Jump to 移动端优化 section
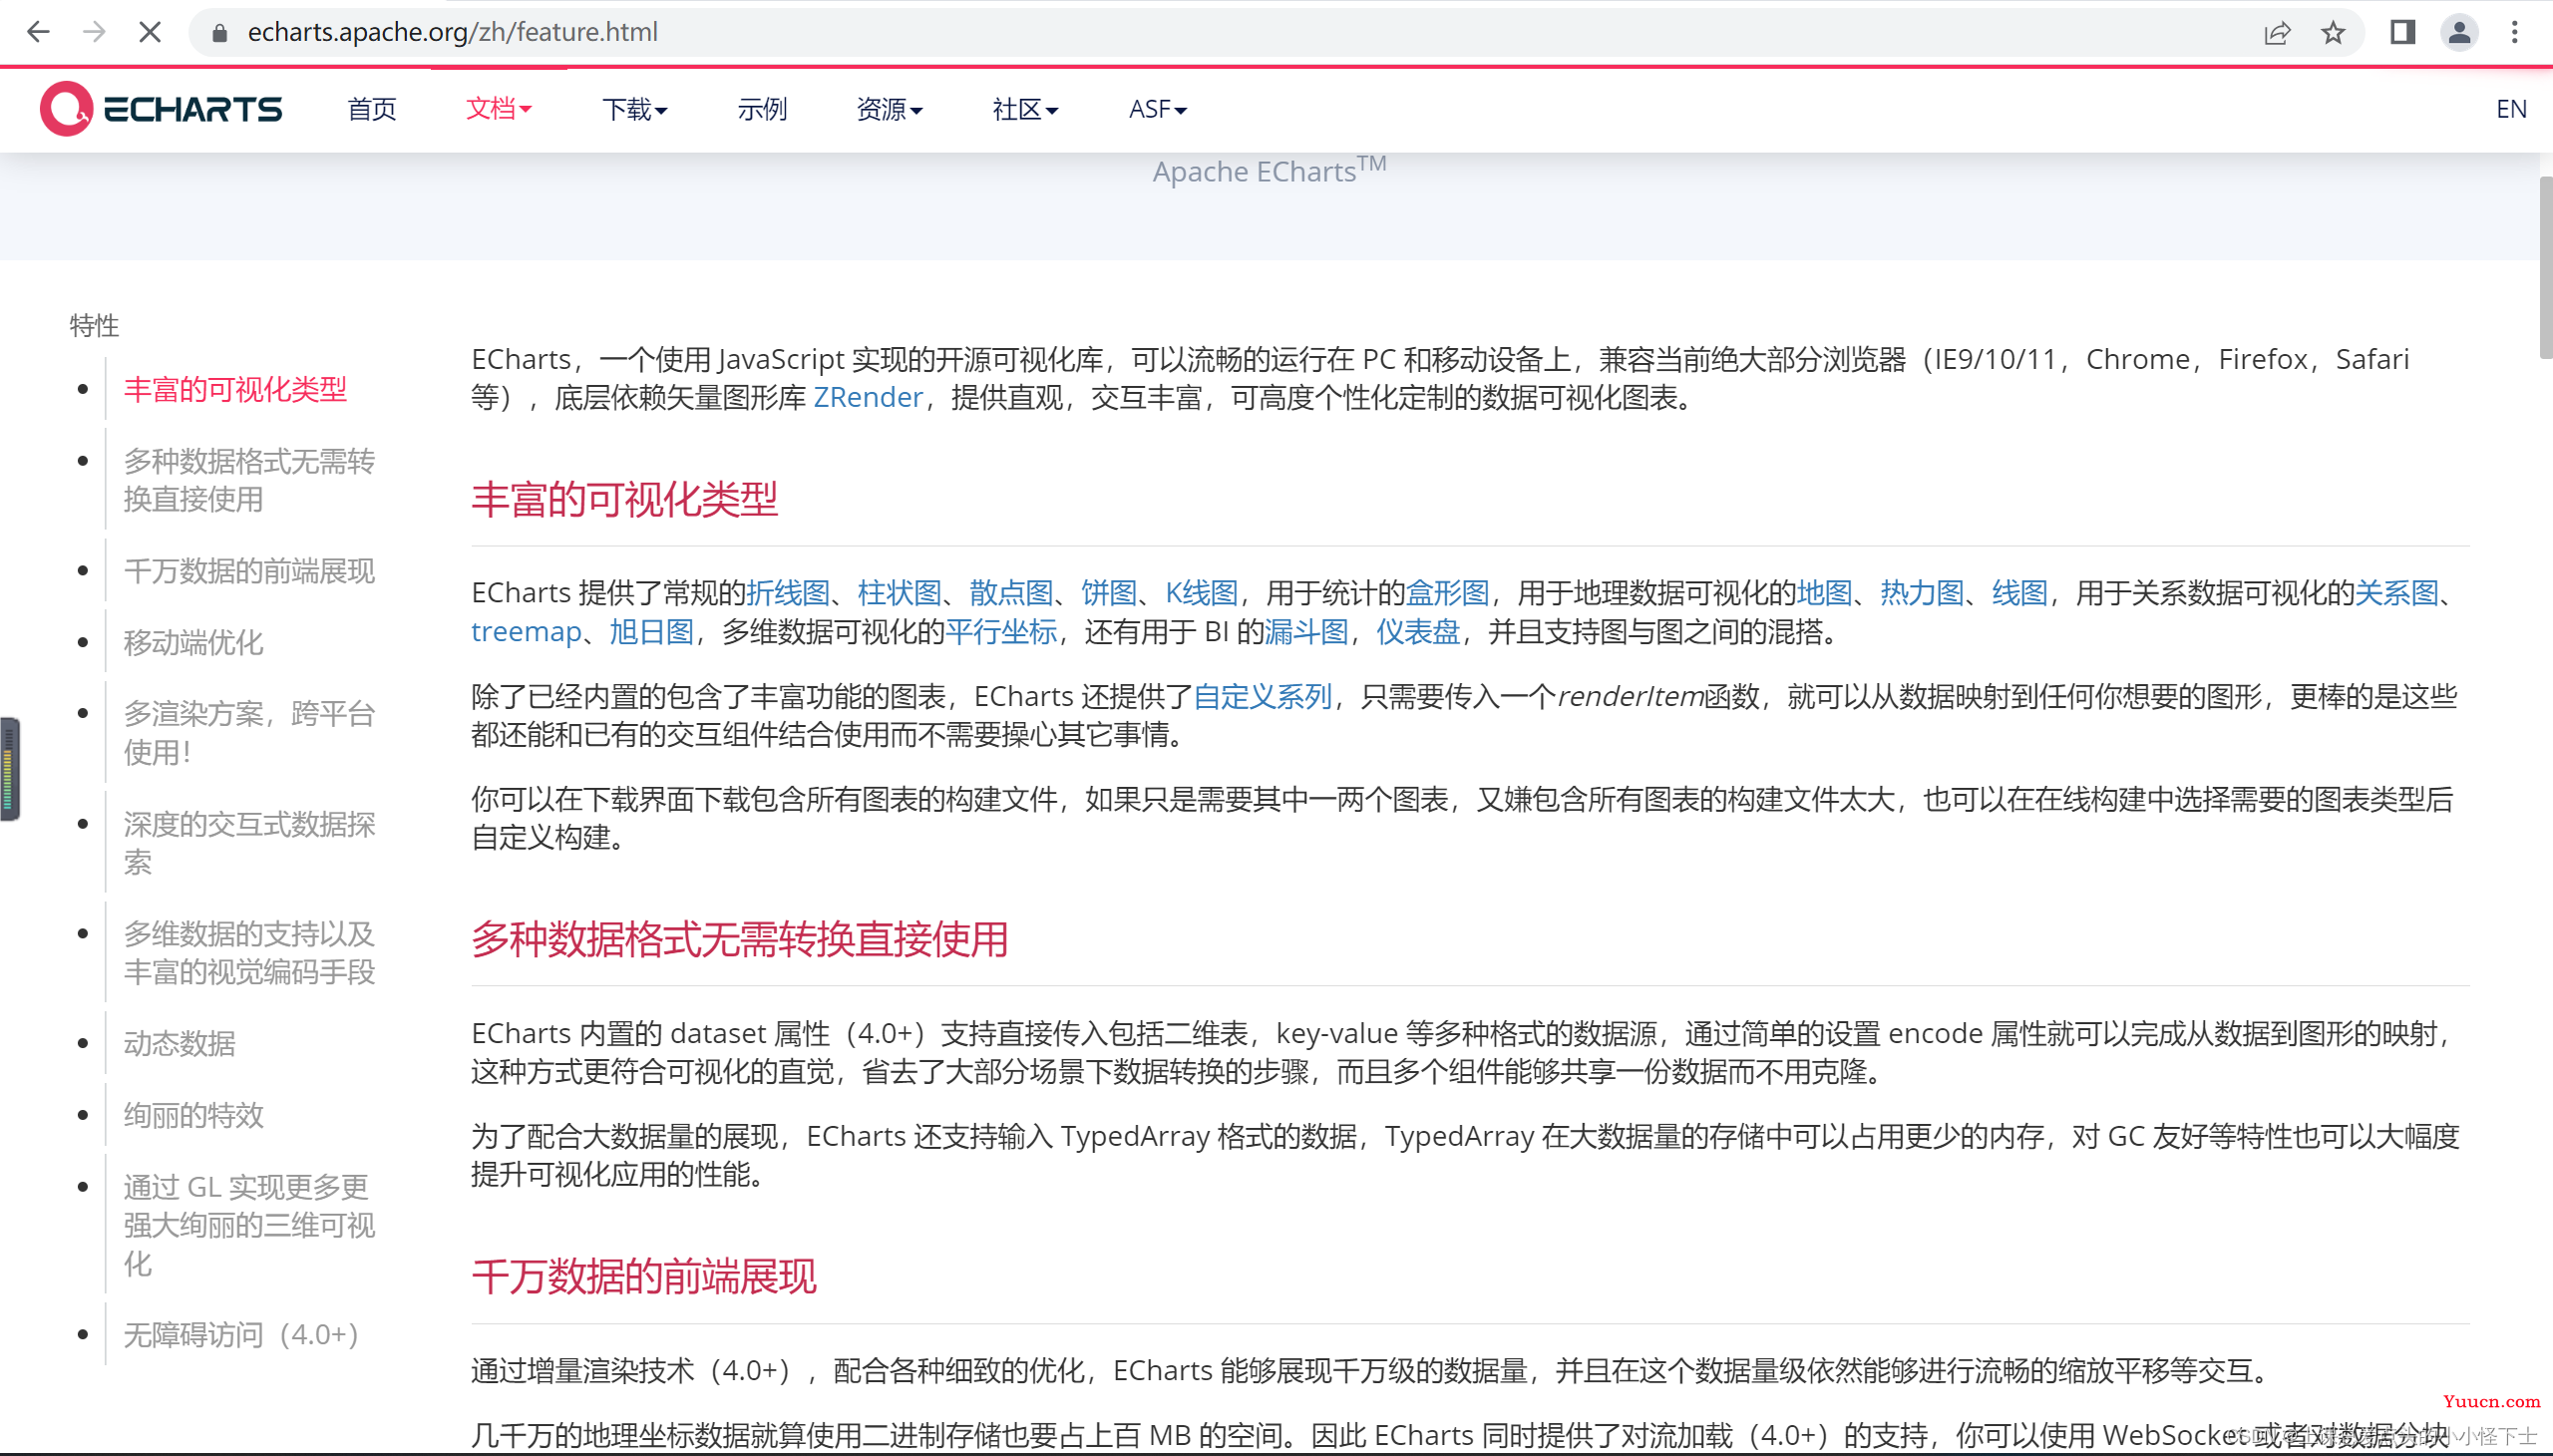The width and height of the screenshot is (2553, 1456). 193,642
